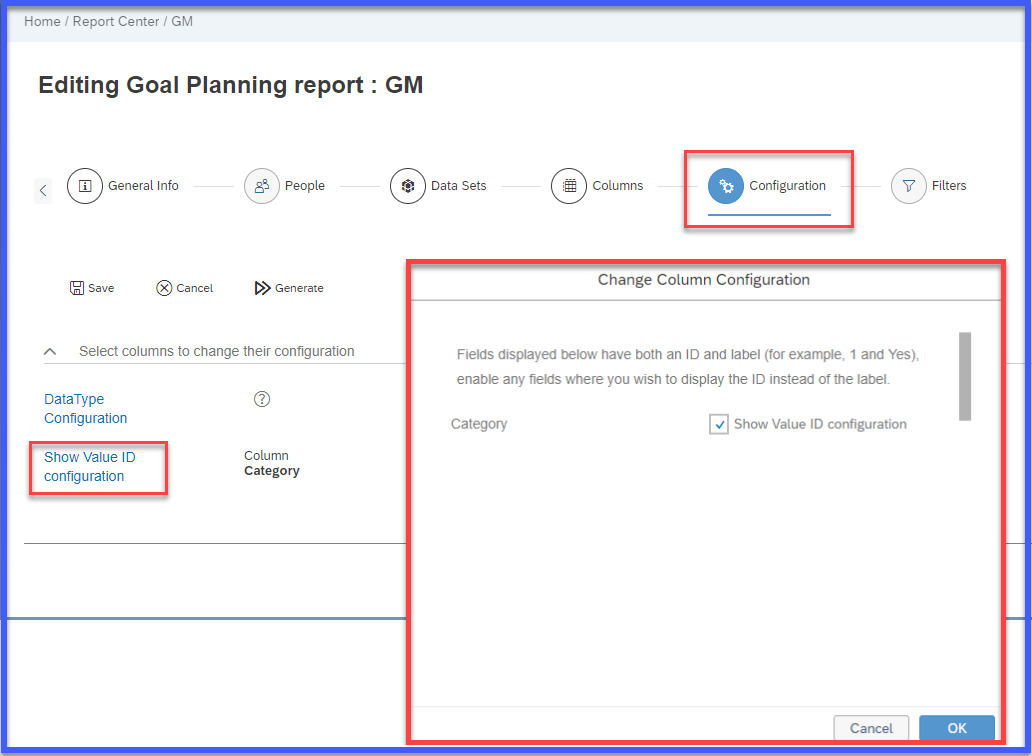Switch to the People step label
The image size is (1032, 756).
pos(305,186)
